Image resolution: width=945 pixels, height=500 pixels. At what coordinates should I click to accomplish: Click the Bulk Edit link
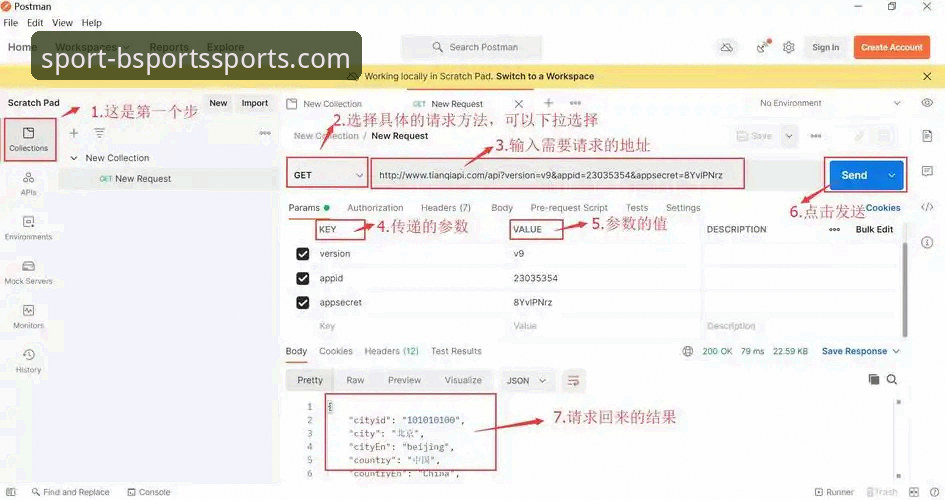pyautogui.click(x=874, y=230)
